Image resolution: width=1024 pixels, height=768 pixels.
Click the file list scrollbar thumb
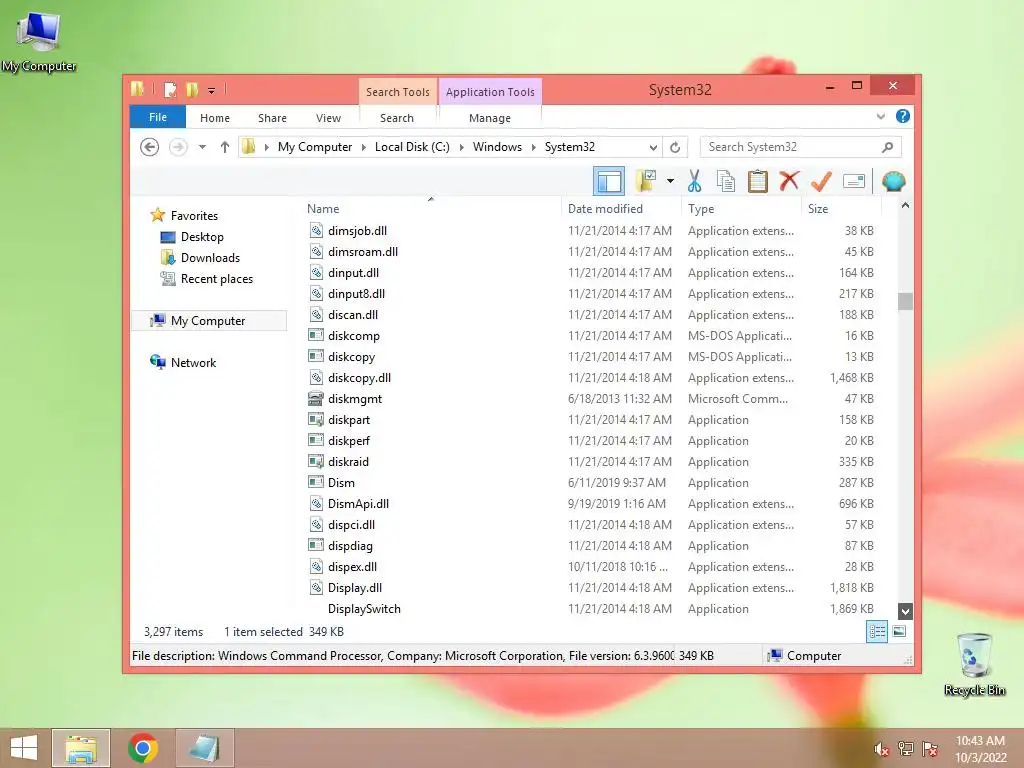pyautogui.click(x=905, y=301)
